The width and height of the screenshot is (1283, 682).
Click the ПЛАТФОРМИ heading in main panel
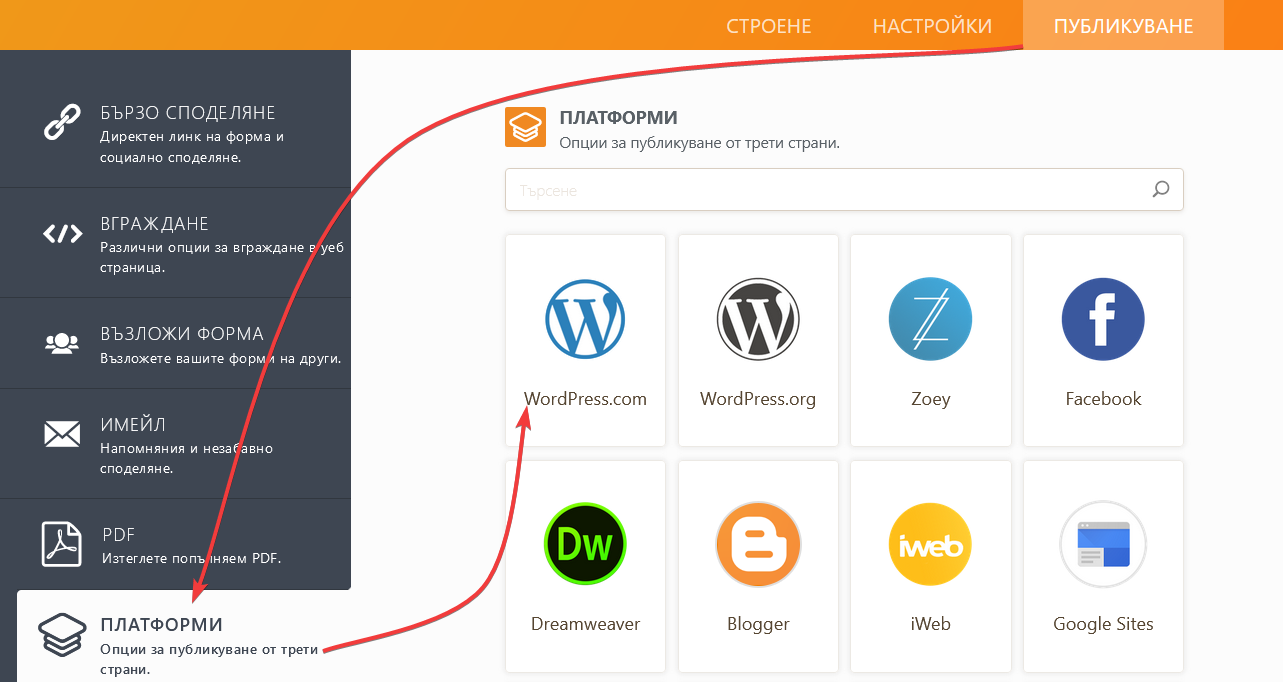pyautogui.click(x=618, y=118)
